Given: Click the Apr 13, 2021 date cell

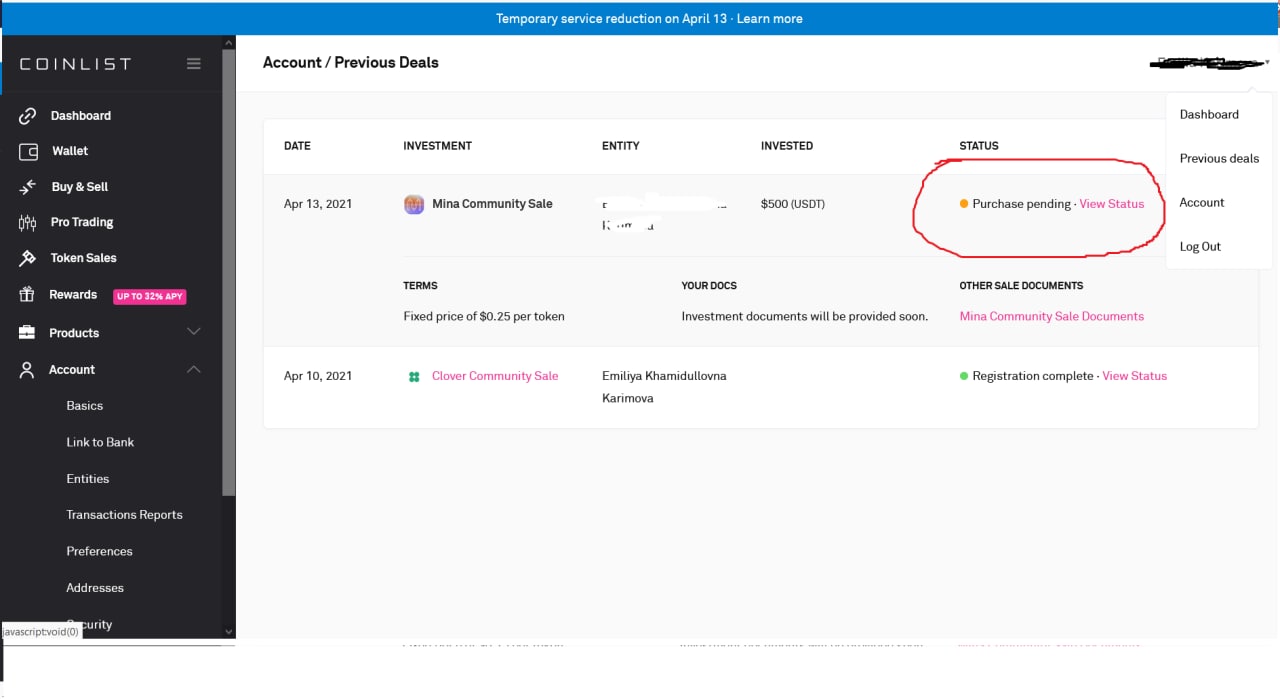Looking at the screenshot, I should click(x=318, y=204).
